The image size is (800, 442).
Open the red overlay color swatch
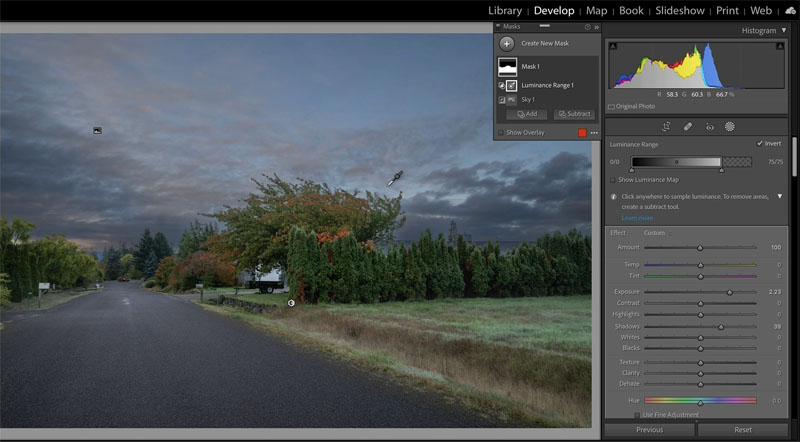(x=582, y=133)
